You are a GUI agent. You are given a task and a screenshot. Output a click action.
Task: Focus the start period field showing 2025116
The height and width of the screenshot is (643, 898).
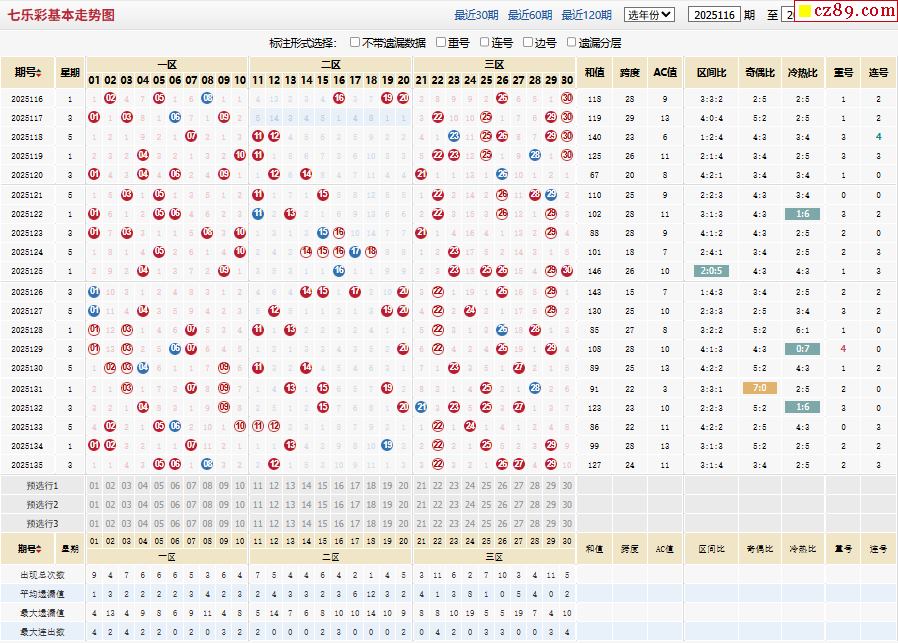[714, 15]
